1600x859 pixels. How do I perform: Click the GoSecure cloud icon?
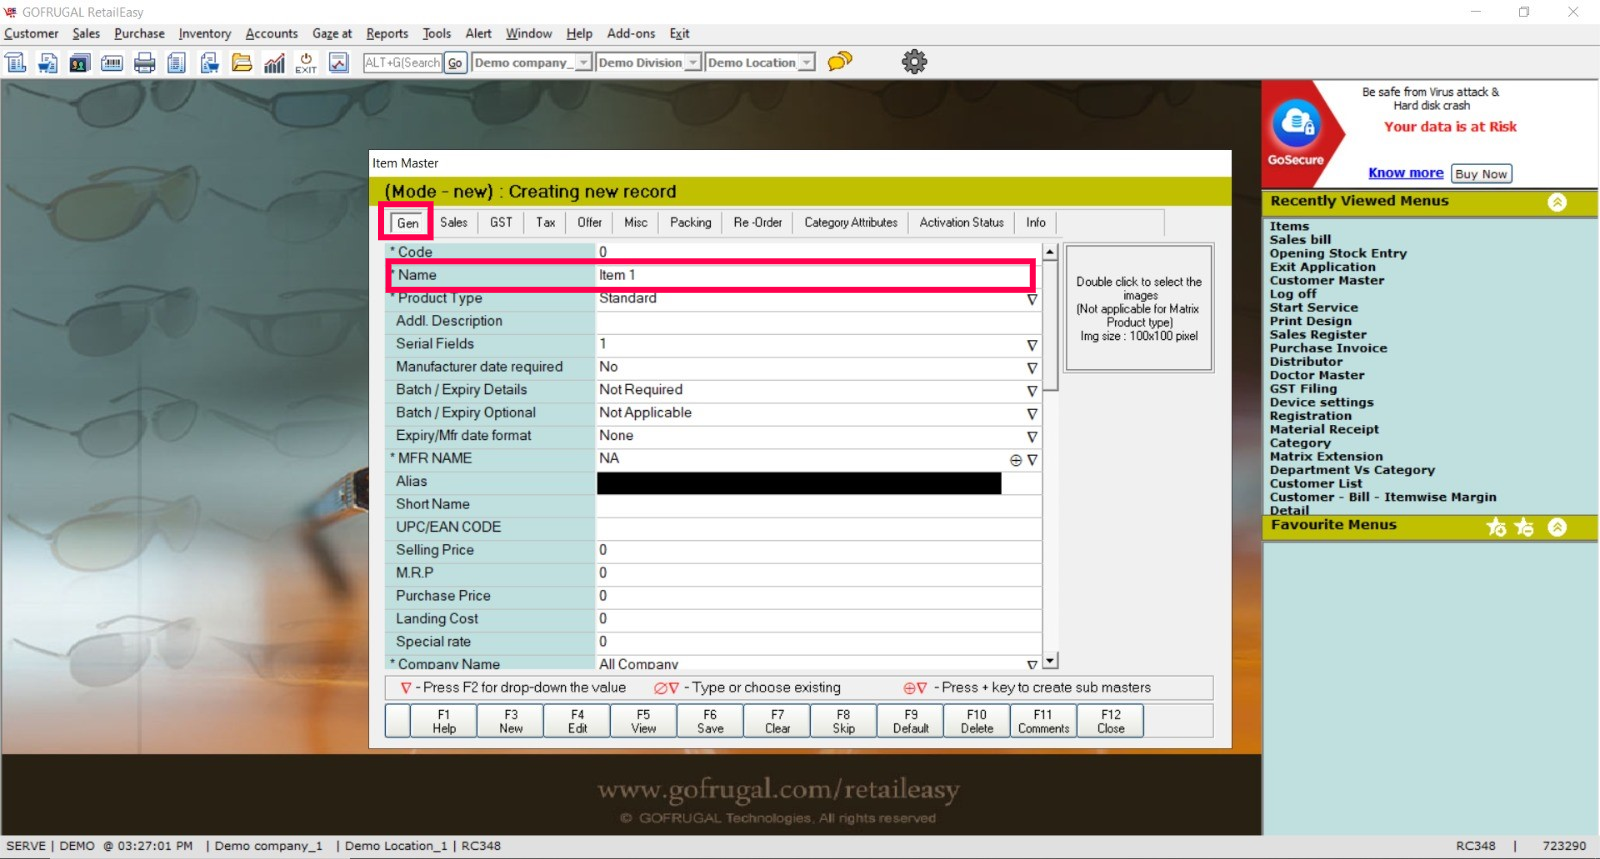pos(1296,124)
